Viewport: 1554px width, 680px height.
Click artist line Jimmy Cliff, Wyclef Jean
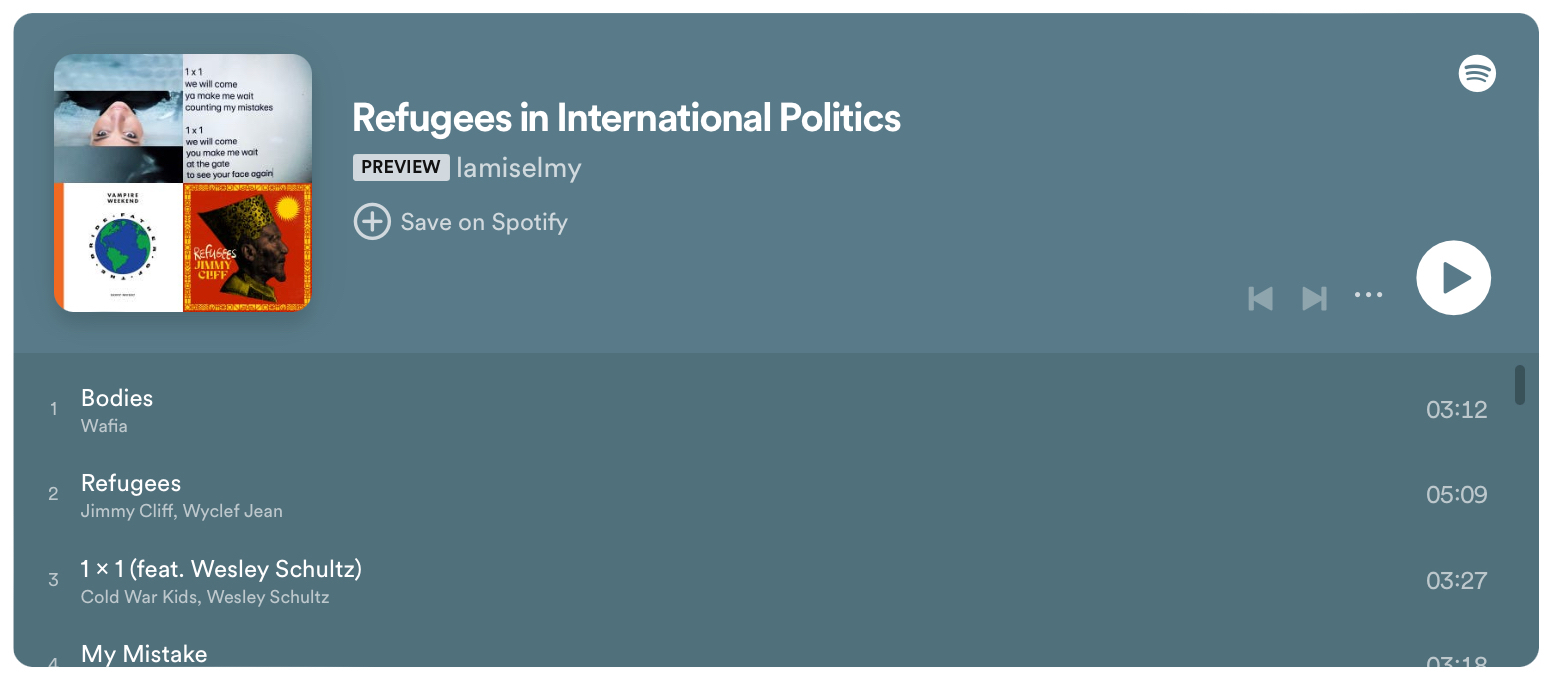pos(181,511)
